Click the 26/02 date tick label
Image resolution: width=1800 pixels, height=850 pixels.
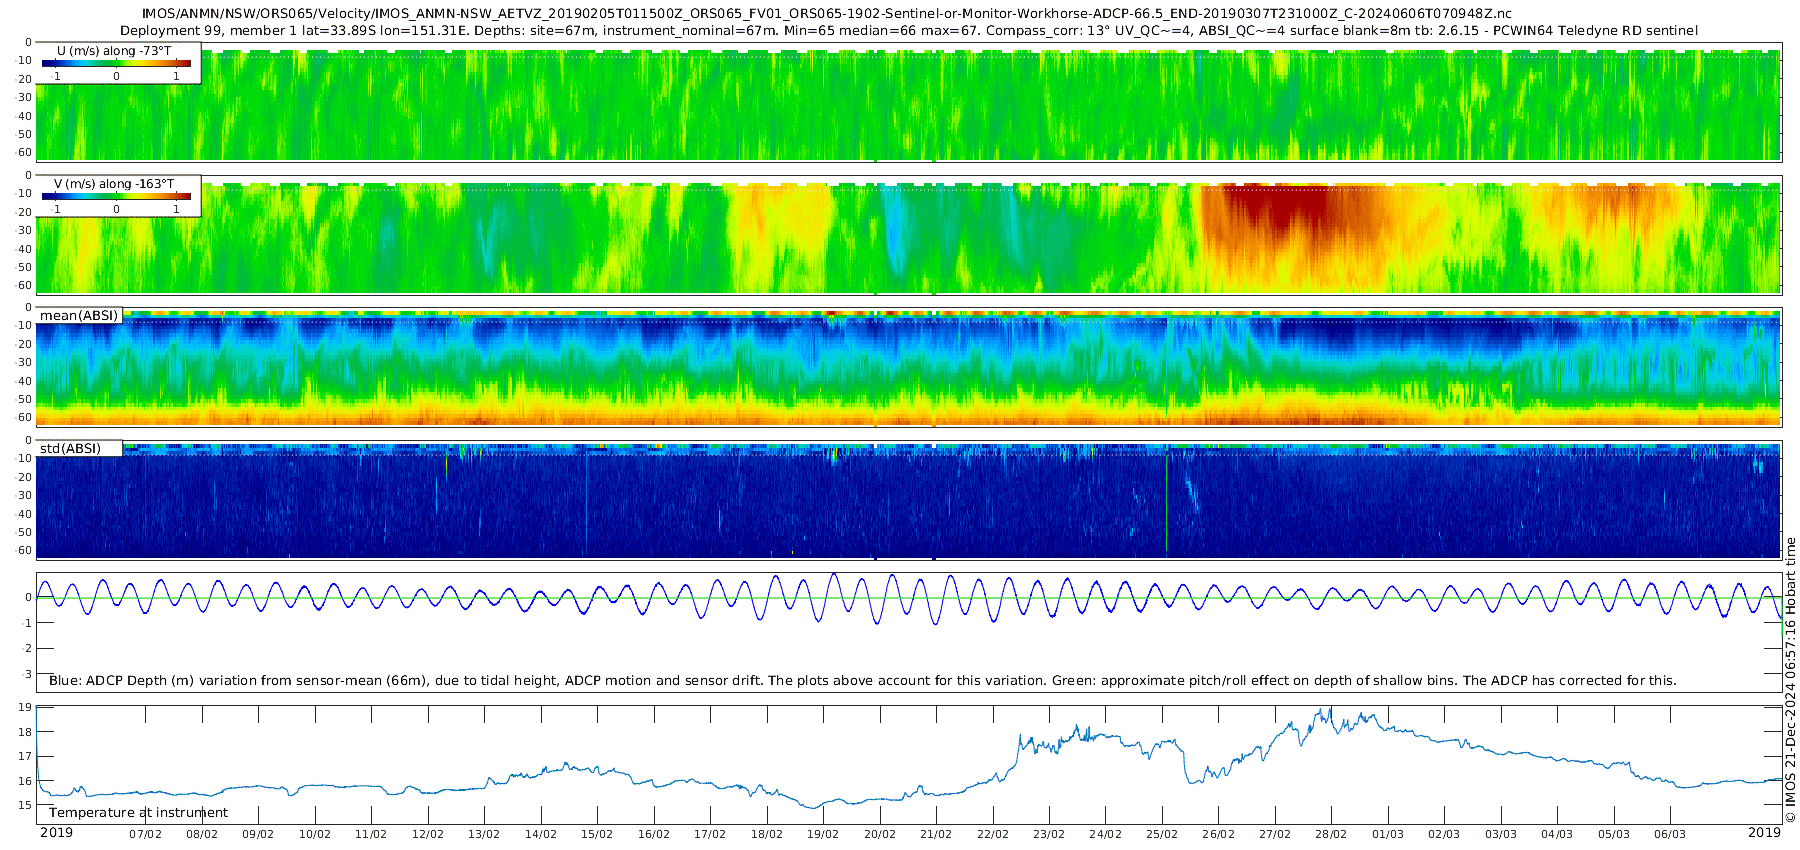(1218, 834)
